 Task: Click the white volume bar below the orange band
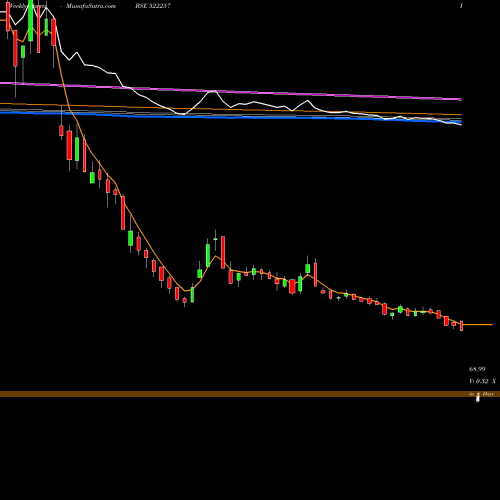pyautogui.click(x=478, y=399)
